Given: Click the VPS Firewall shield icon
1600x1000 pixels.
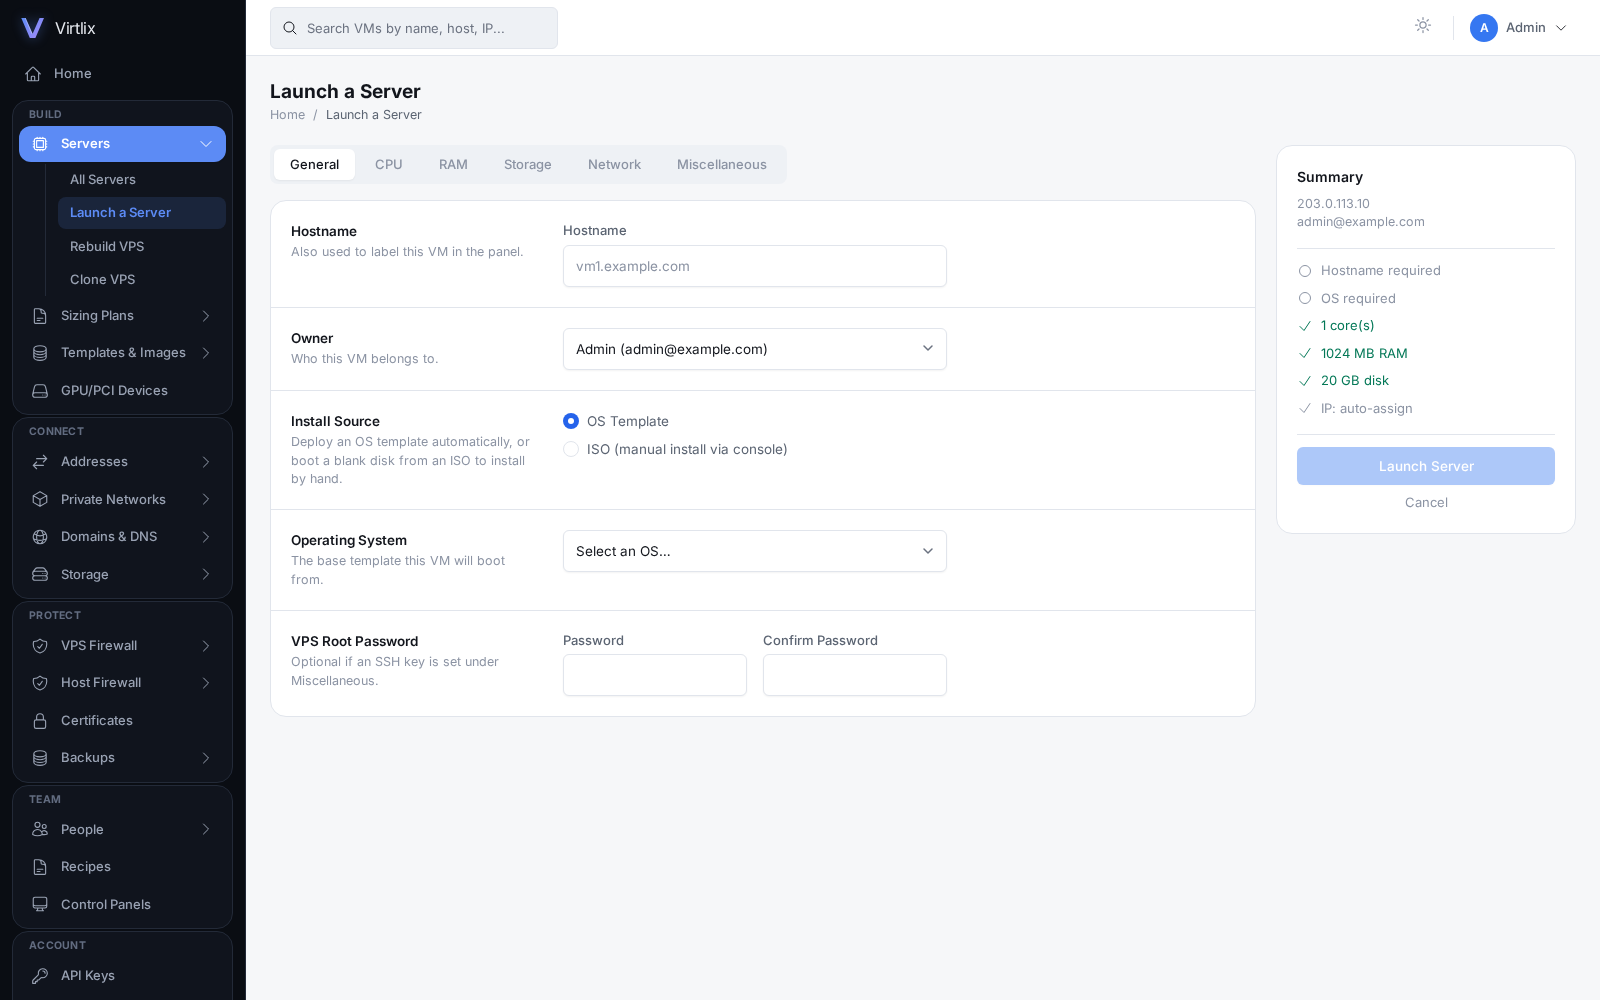Looking at the screenshot, I should point(40,646).
